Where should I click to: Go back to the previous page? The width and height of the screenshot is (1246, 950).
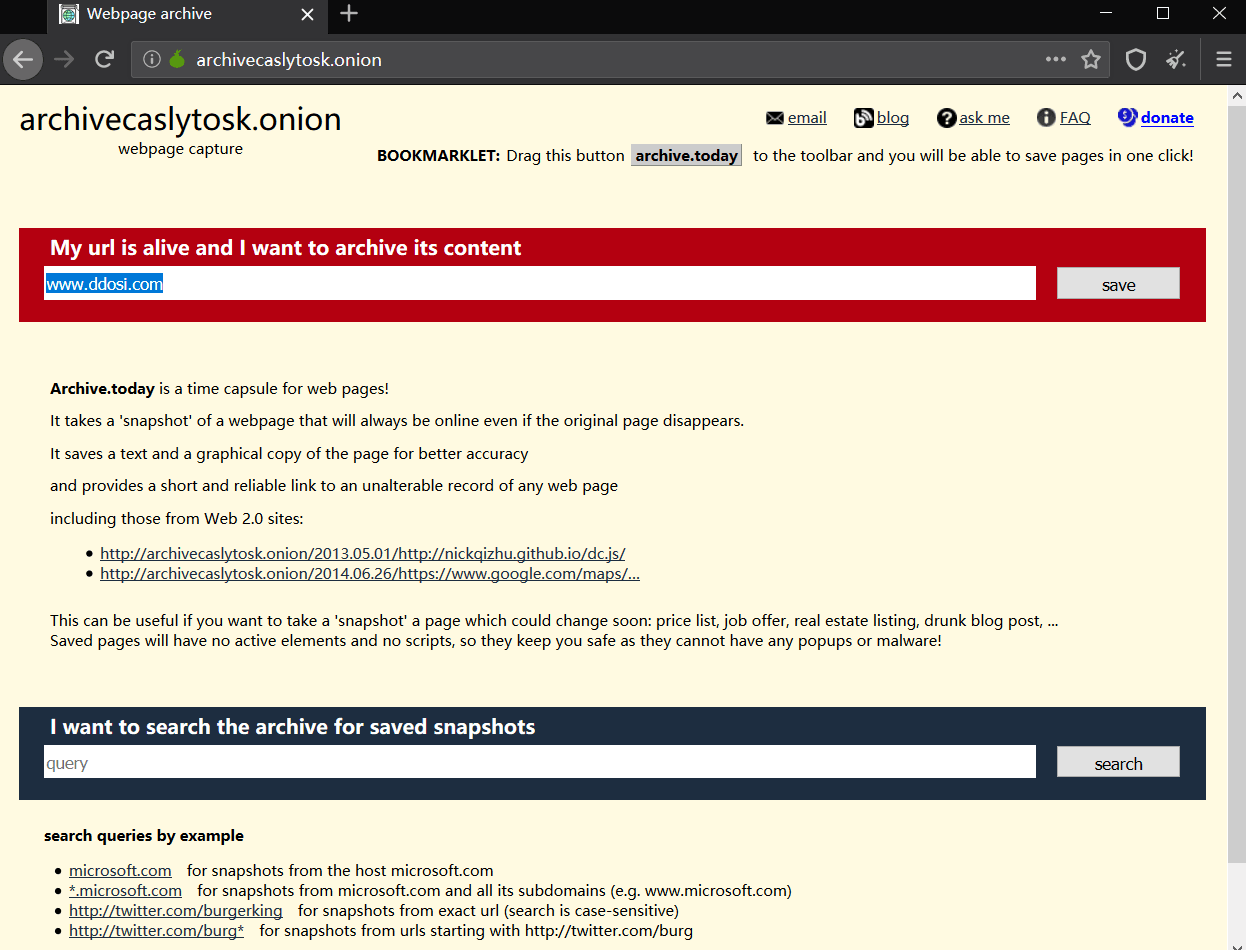(23, 60)
